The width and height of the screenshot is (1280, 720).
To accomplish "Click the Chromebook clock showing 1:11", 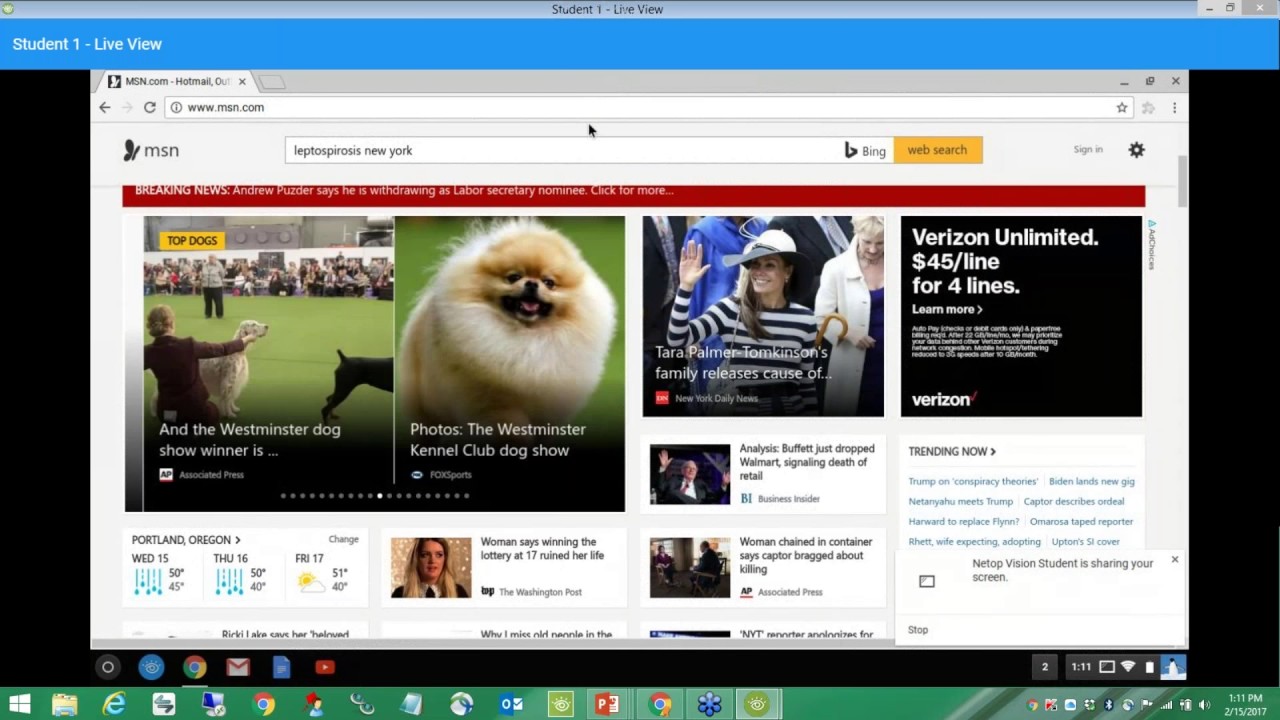I will tap(1081, 667).
